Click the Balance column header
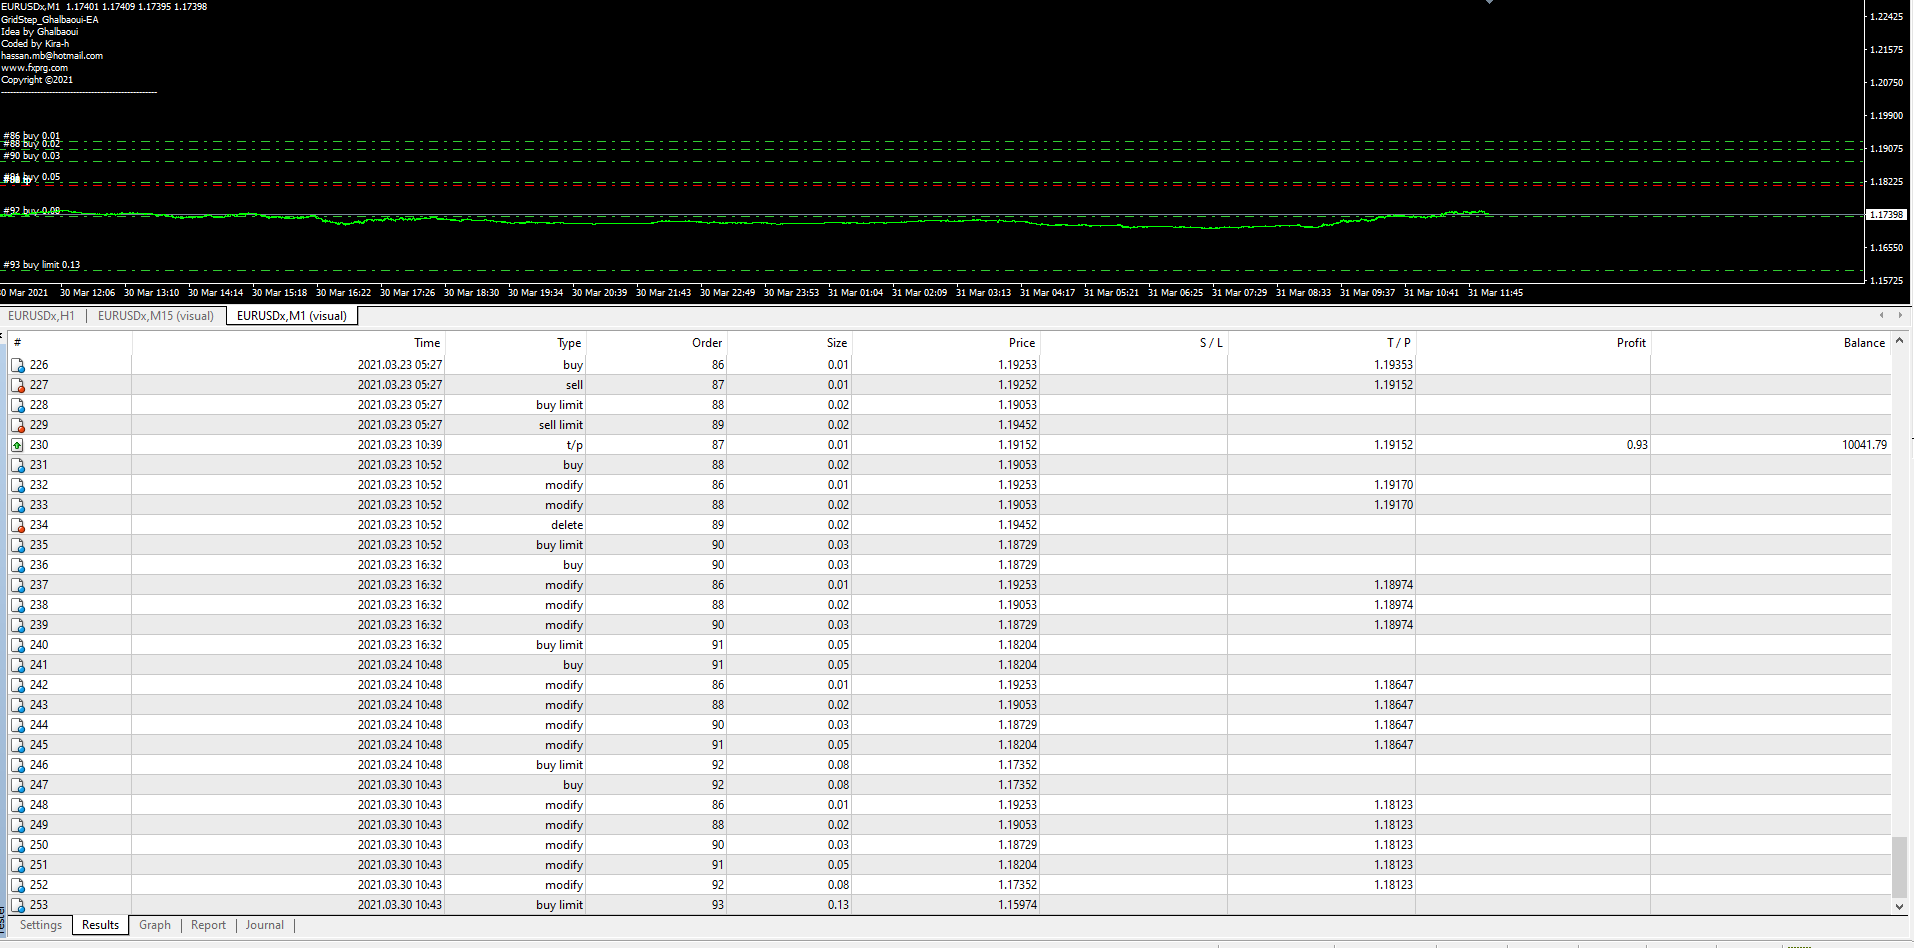Viewport: 1920px width, 948px height. [1863, 343]
